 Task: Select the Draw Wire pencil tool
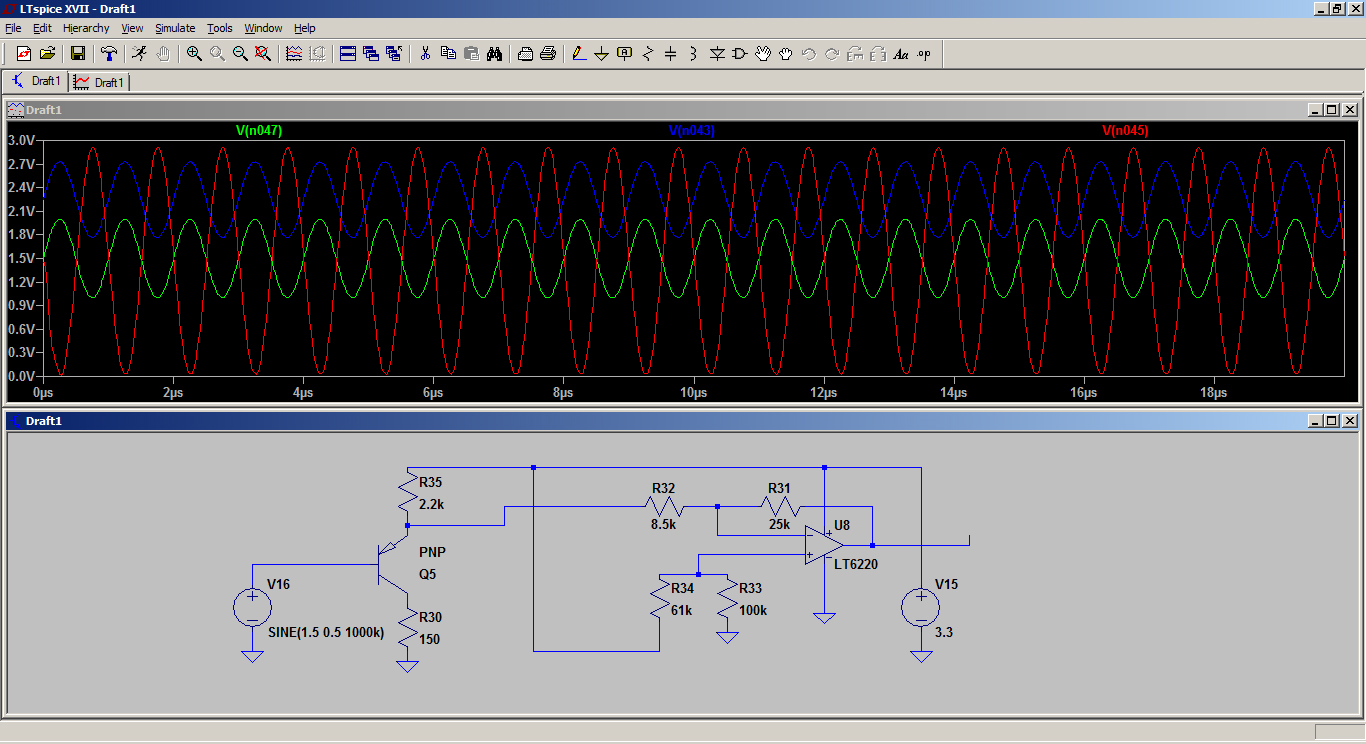(x=578, y=53)
